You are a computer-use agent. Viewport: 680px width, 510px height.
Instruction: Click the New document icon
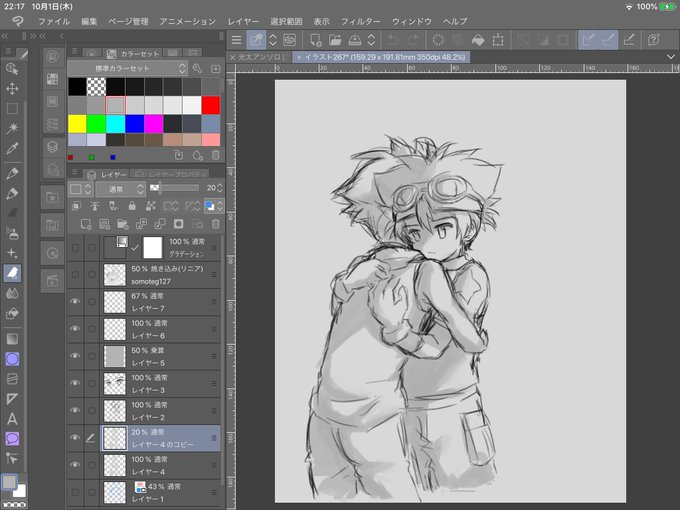pos(315,40)
